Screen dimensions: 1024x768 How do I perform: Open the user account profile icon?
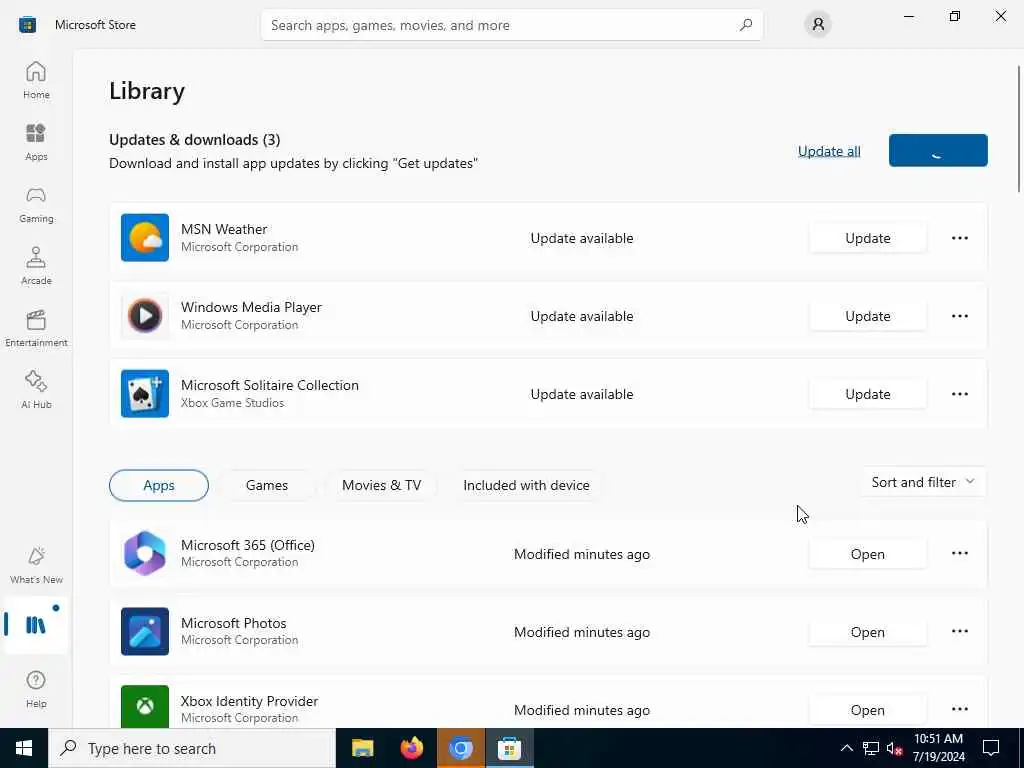click(818, 25)
